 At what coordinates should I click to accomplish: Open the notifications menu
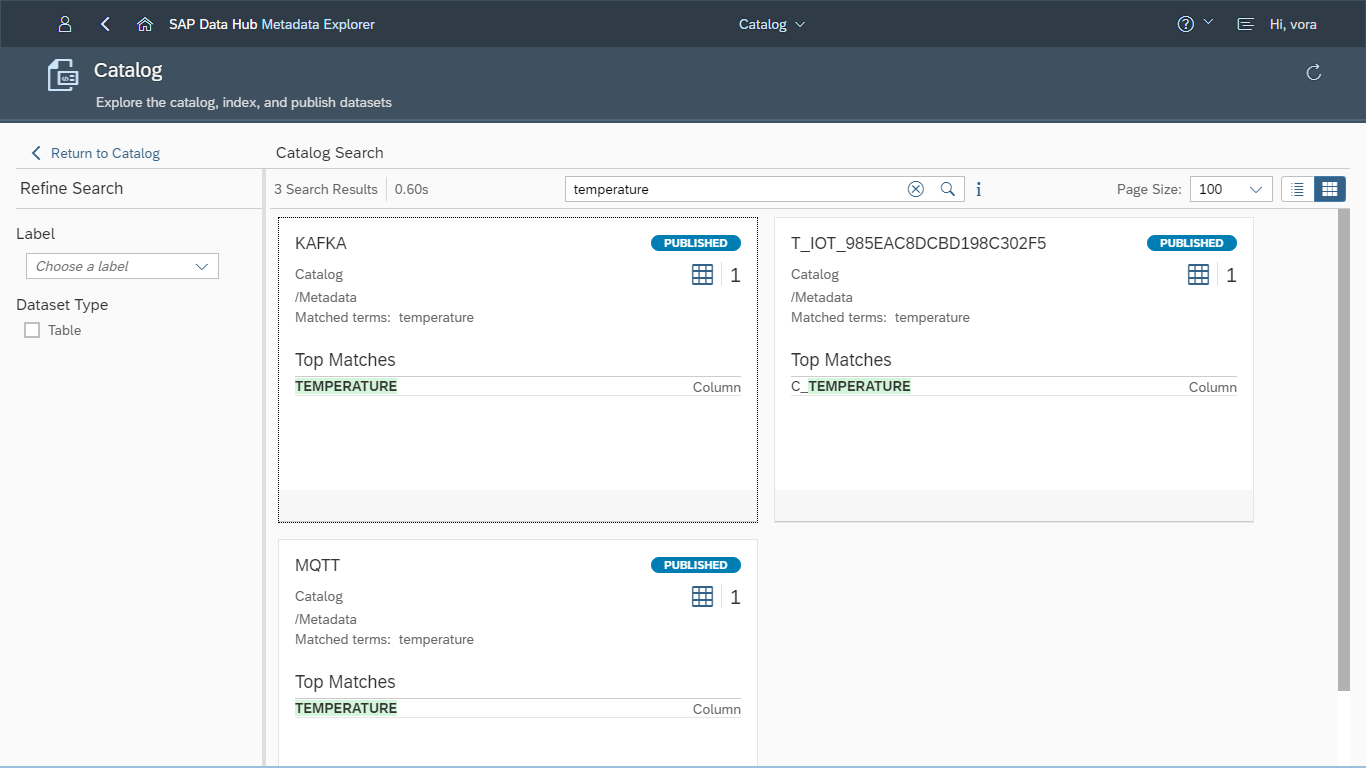point(1244,23)
